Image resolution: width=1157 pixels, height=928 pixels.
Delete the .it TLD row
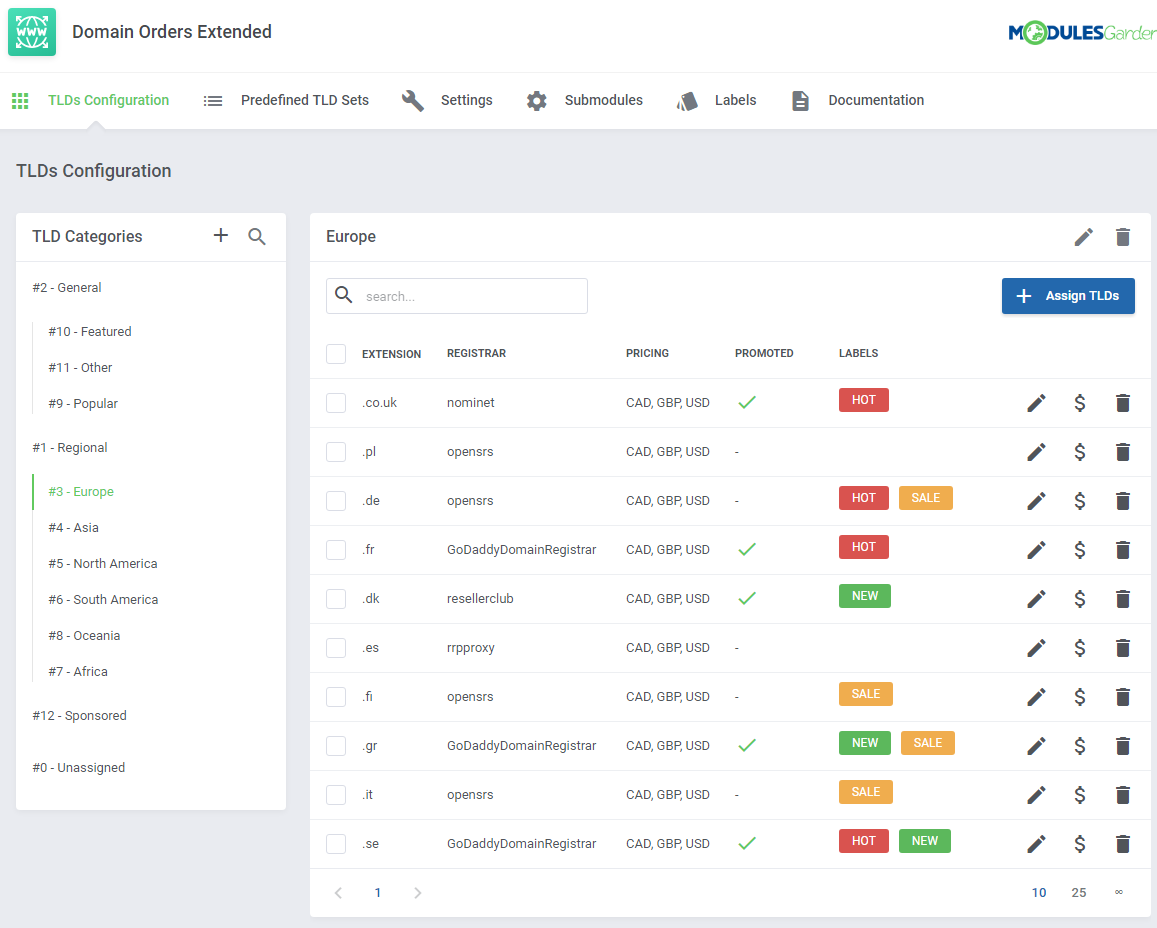click(1122, 794)
